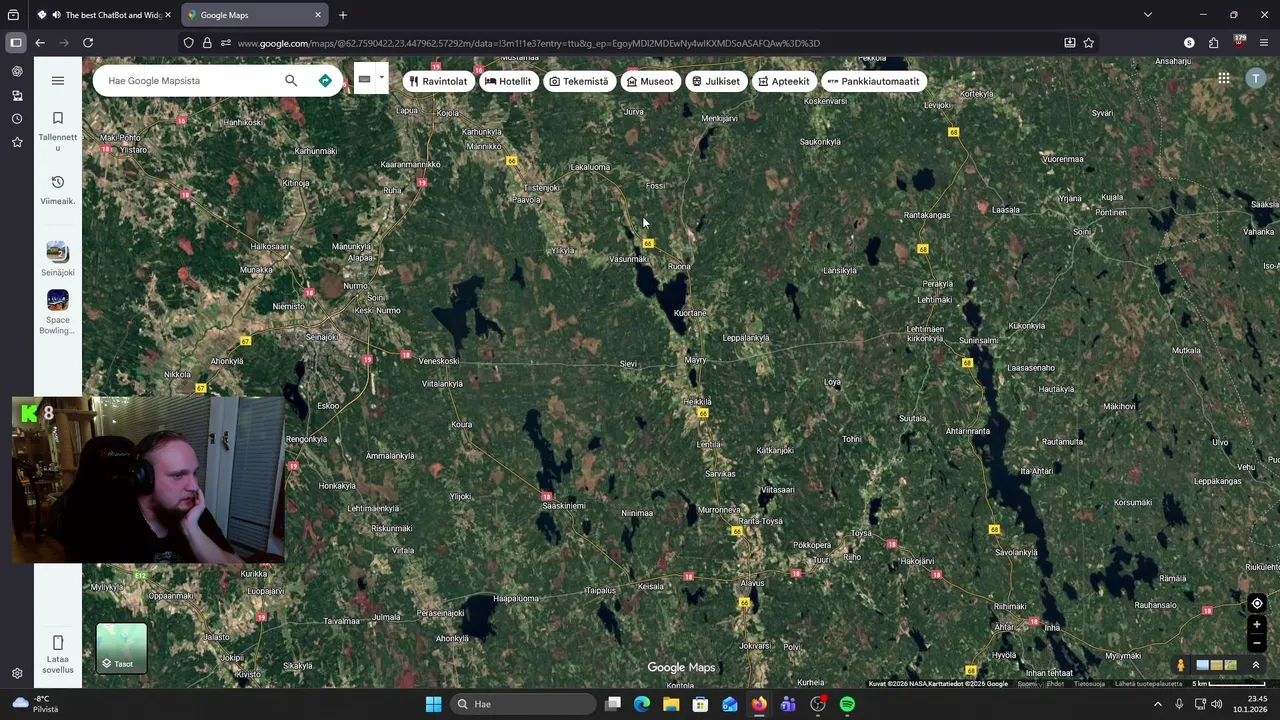
Task: Open sidebar history clock icon
Action: (17, 119)
